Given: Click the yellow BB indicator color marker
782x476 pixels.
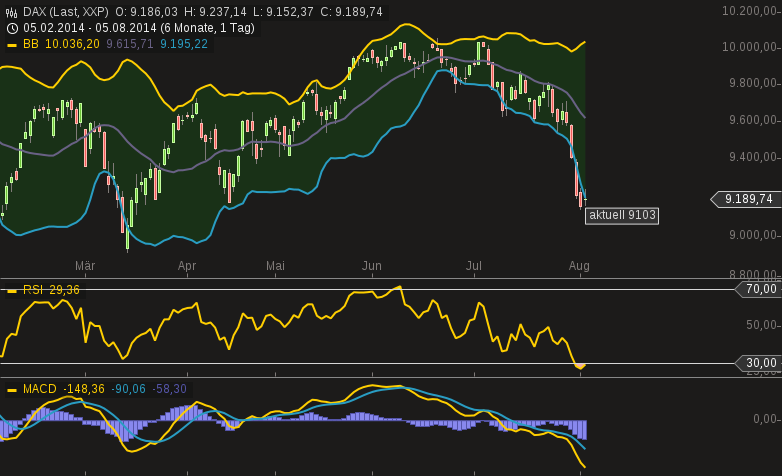Looking at the screenshot, I should point(11,45).
